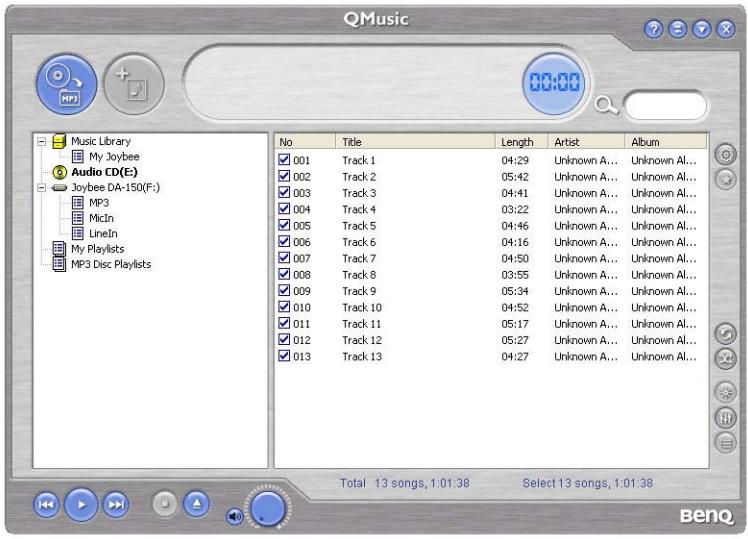Image resolution: width=748 pixels, height=539 pixels.
Task: Uncheck the checkbox for track 001
Action: [x=284, y=159]
